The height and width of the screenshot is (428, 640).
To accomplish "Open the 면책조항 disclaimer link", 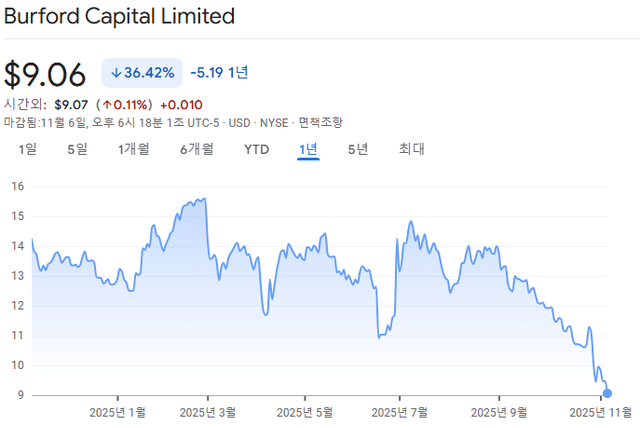I will point(320,122).
